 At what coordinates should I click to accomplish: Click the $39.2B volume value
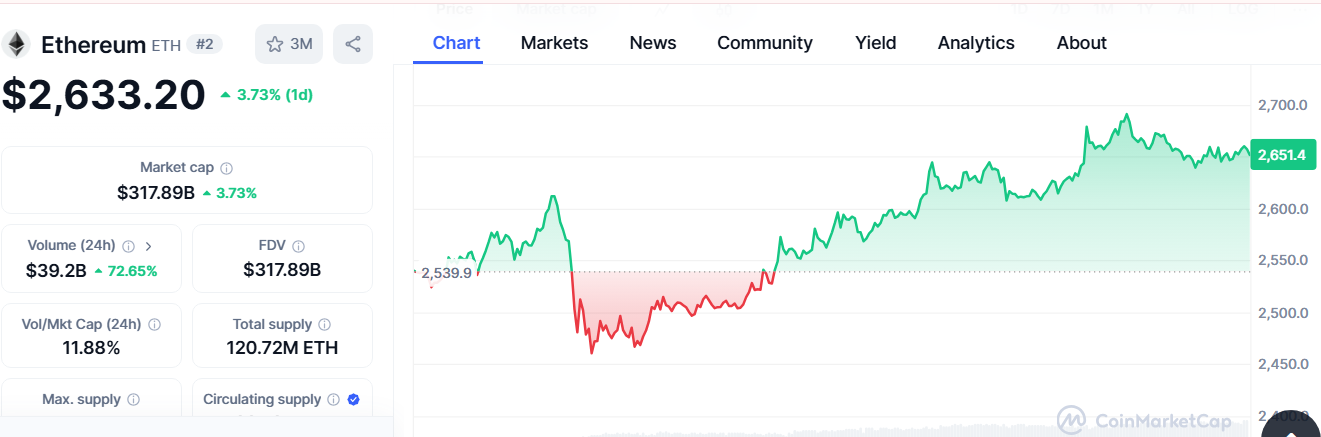pos(56,270)
